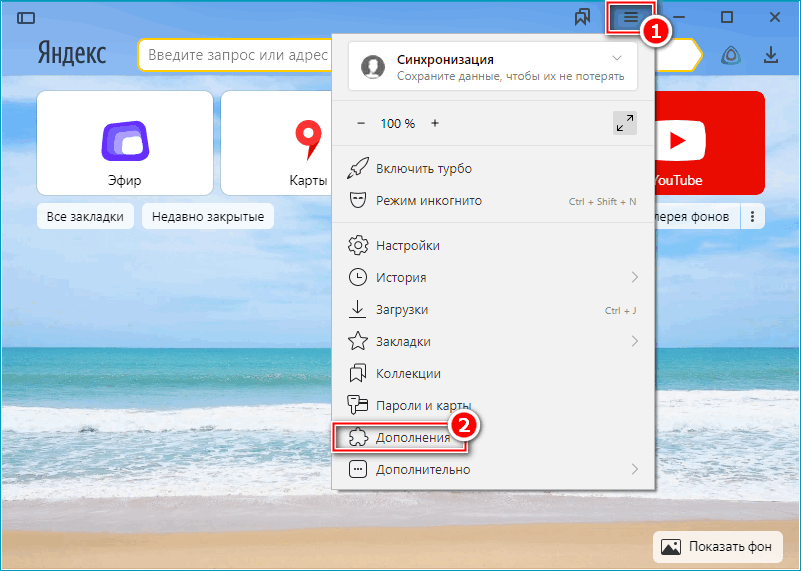Click Показать фон button
The width and height of the screenshot is (801, 571).
pos(717,547)
